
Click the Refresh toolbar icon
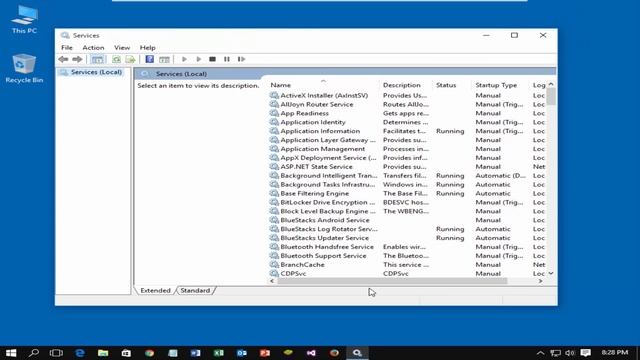(x=117, y=59)
